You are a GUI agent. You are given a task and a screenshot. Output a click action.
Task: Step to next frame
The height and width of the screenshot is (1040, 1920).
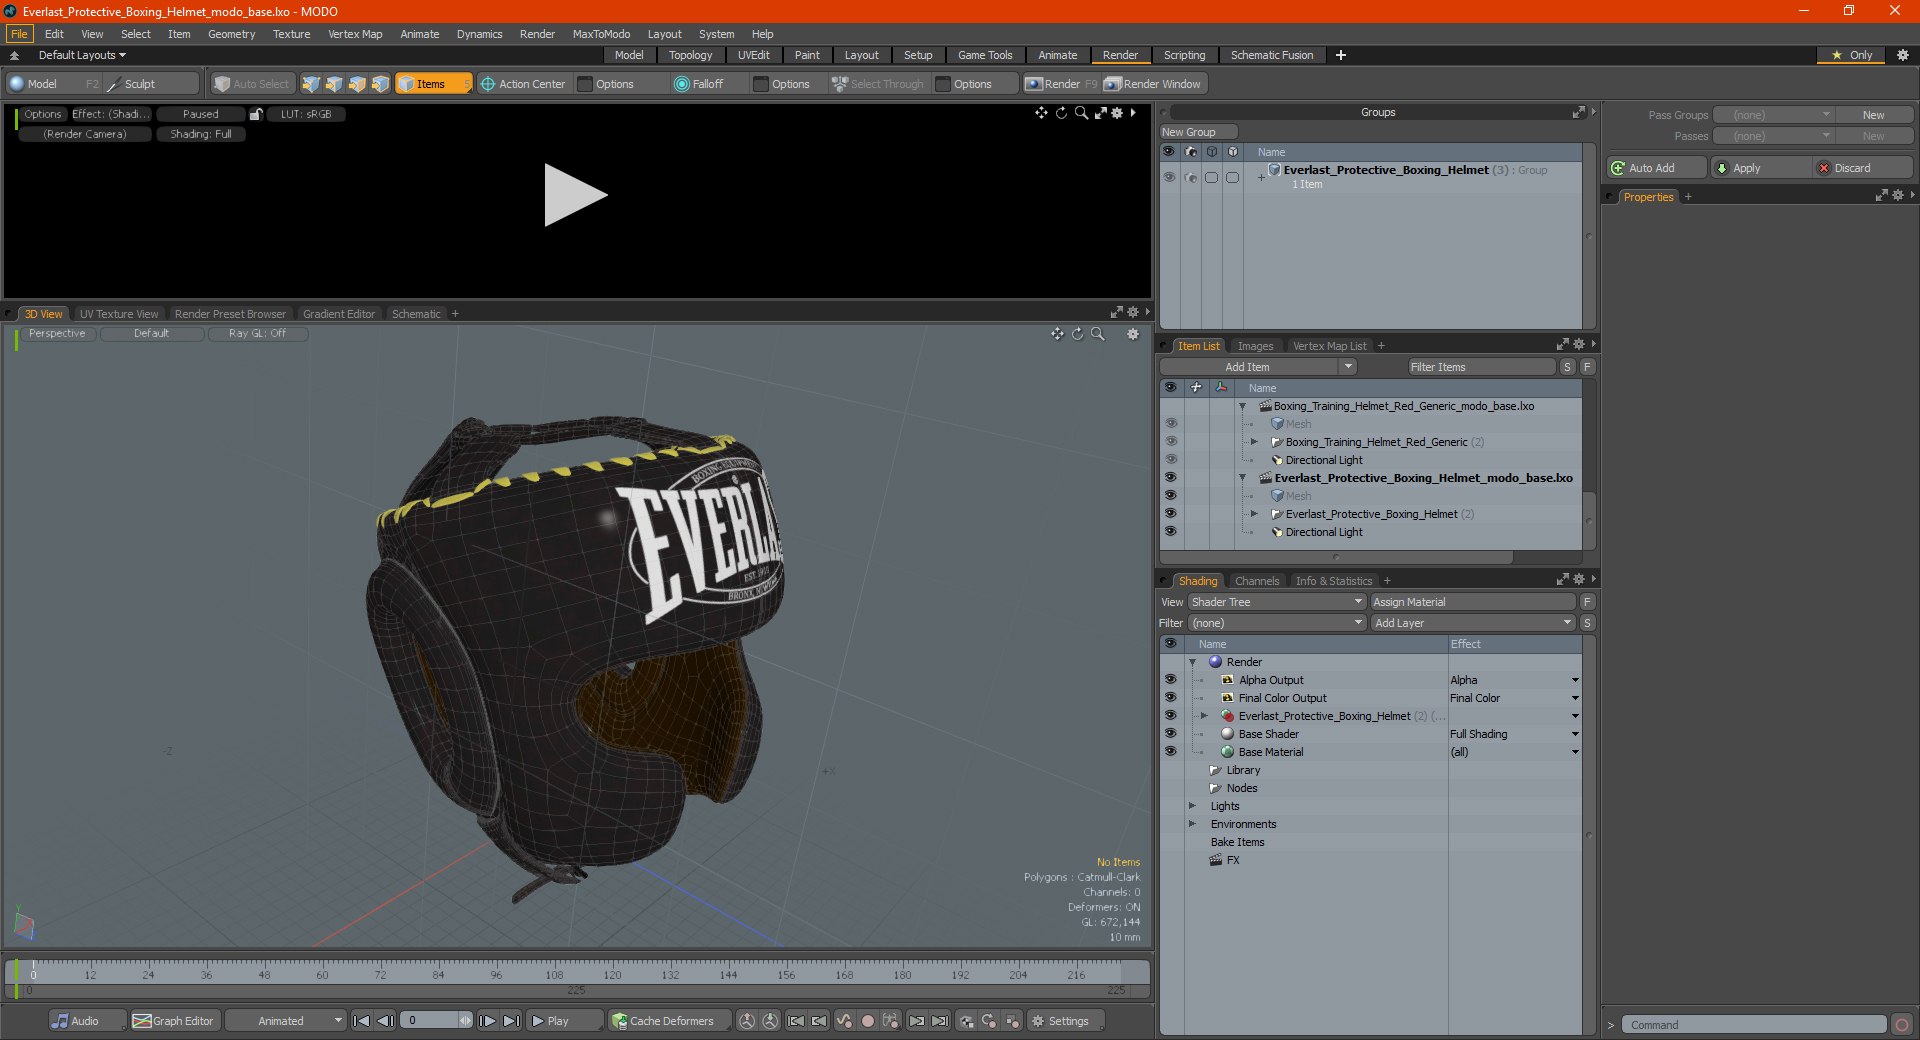click(x=488, y=1021)
